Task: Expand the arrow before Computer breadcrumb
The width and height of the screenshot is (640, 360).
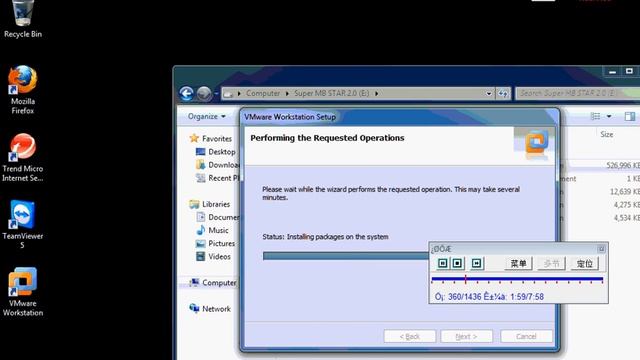Action: coord(239,93)
